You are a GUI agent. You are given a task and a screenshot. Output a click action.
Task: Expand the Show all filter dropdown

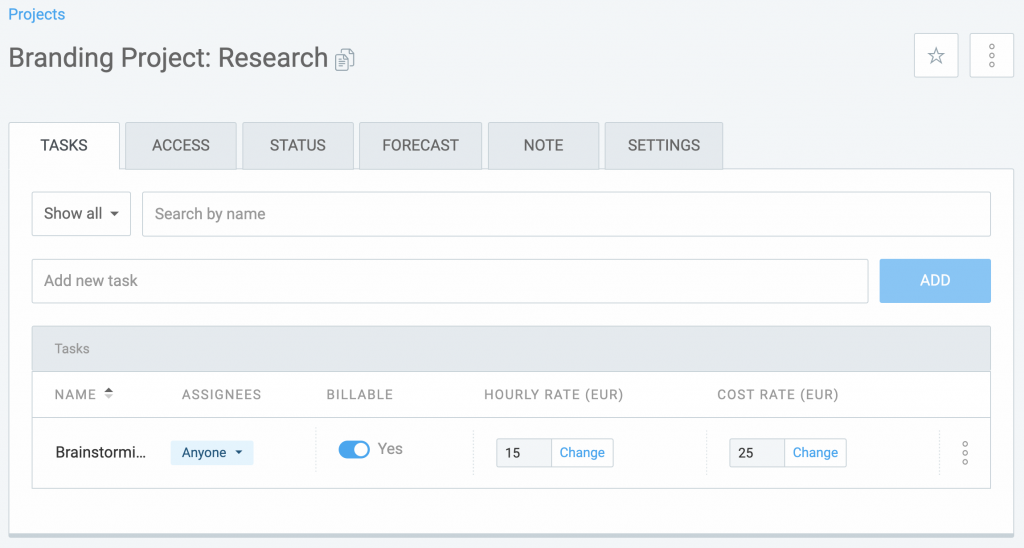tap(81, 214)
